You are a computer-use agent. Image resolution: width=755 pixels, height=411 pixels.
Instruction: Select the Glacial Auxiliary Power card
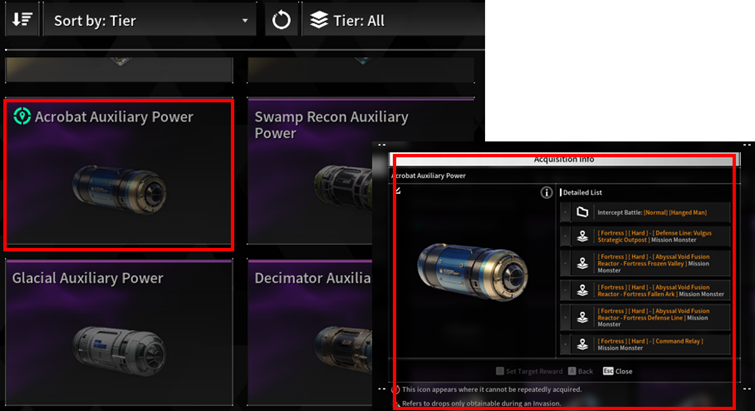point(119,333)
